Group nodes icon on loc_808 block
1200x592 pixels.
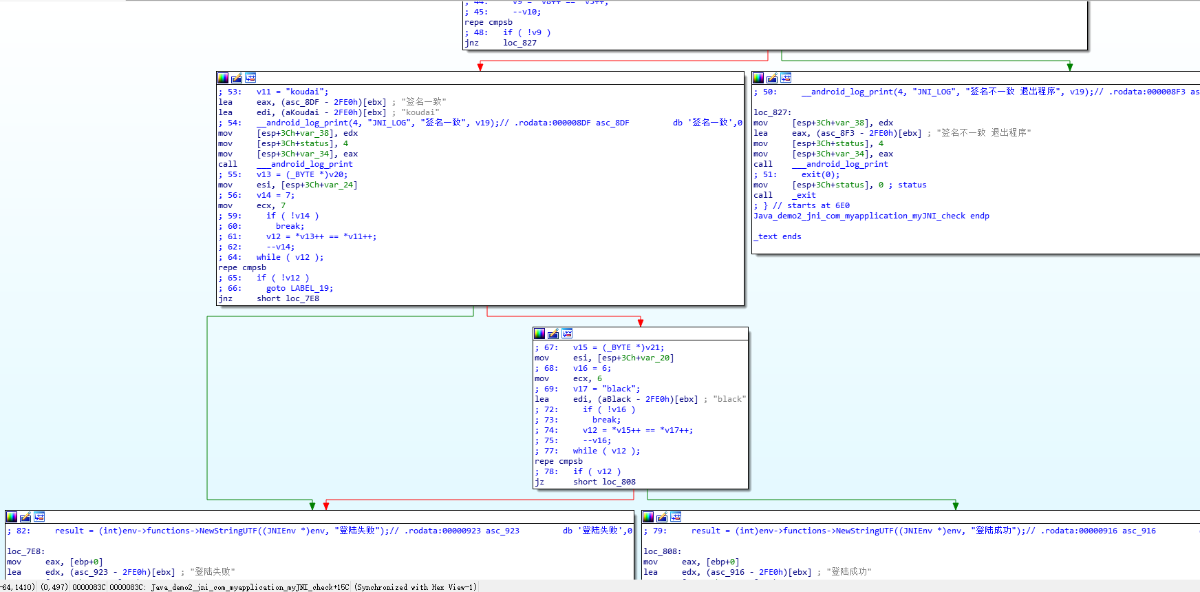point(676,517)
